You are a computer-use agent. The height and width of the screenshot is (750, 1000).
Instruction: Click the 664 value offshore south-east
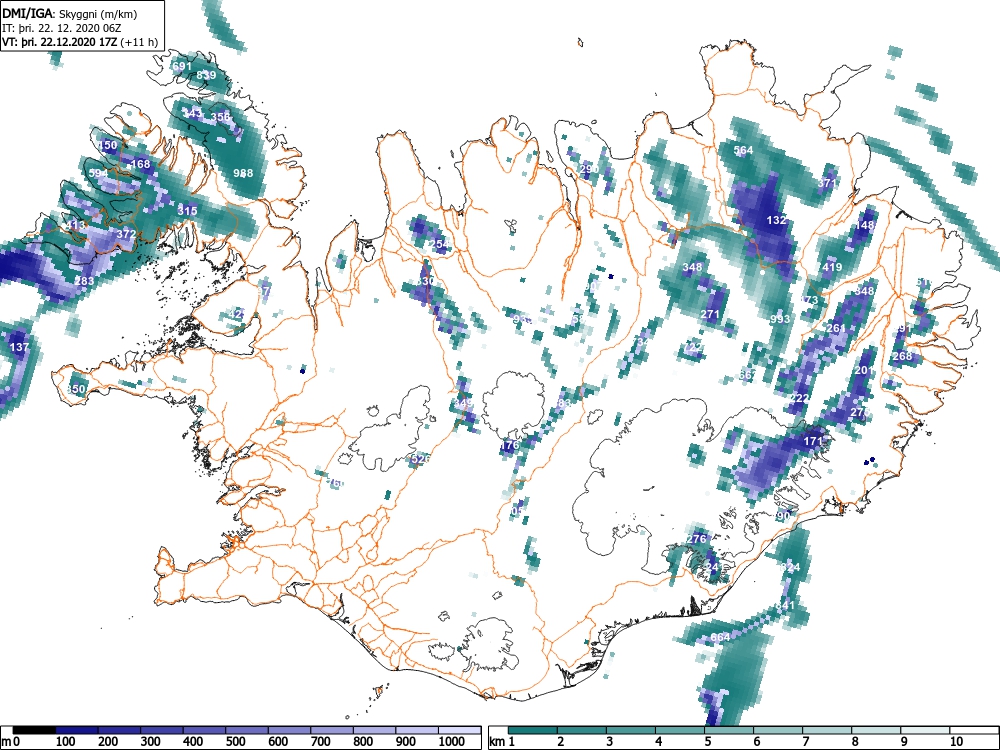click(x=720, y=637)
